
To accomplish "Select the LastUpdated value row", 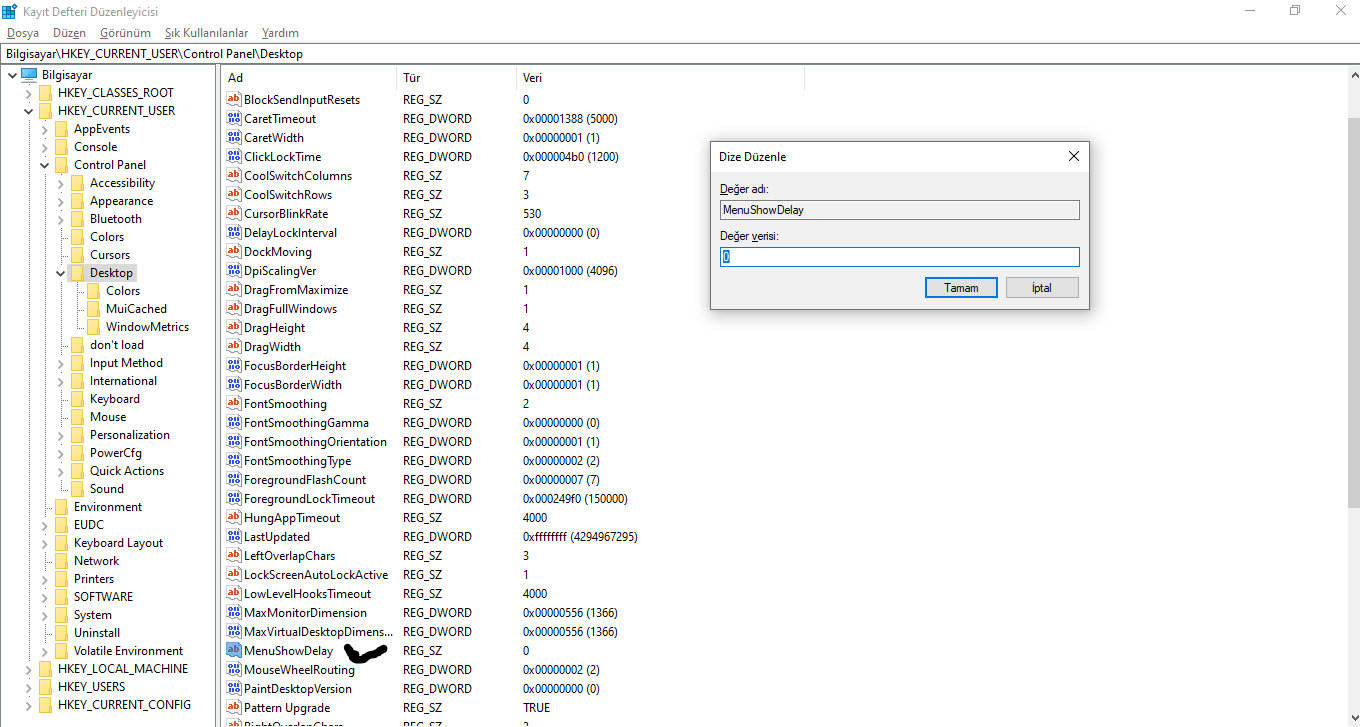I will pyautogui.click(x=432, y=537).
